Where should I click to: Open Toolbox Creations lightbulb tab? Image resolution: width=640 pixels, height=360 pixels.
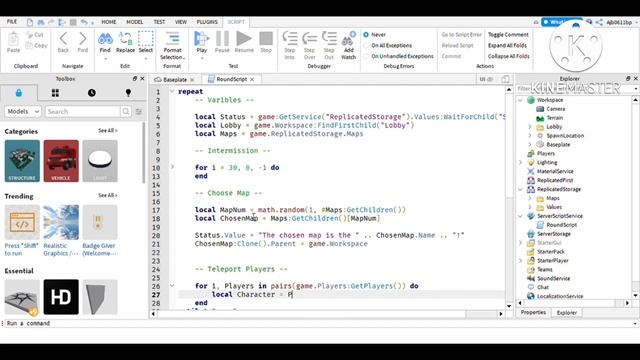128,93
